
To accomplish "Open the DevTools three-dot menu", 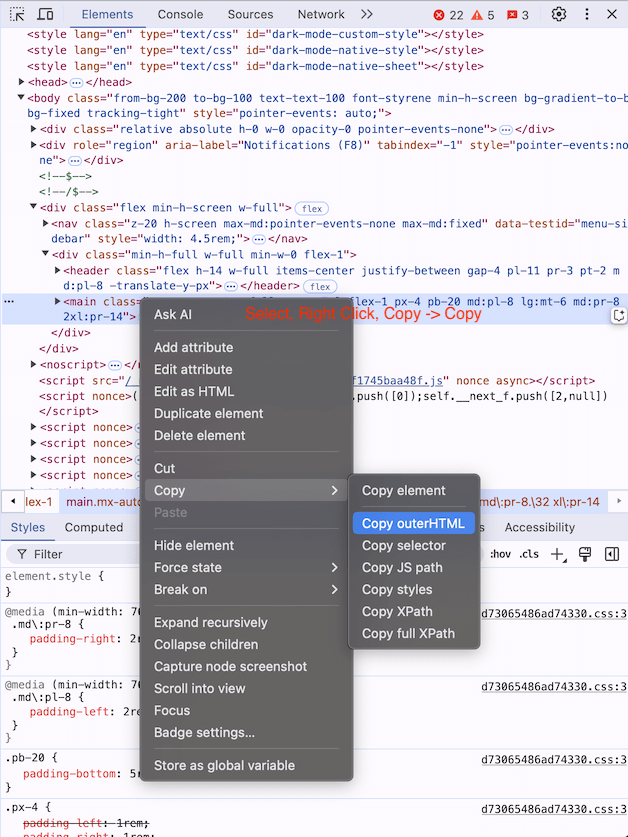I will click(587, 14).
